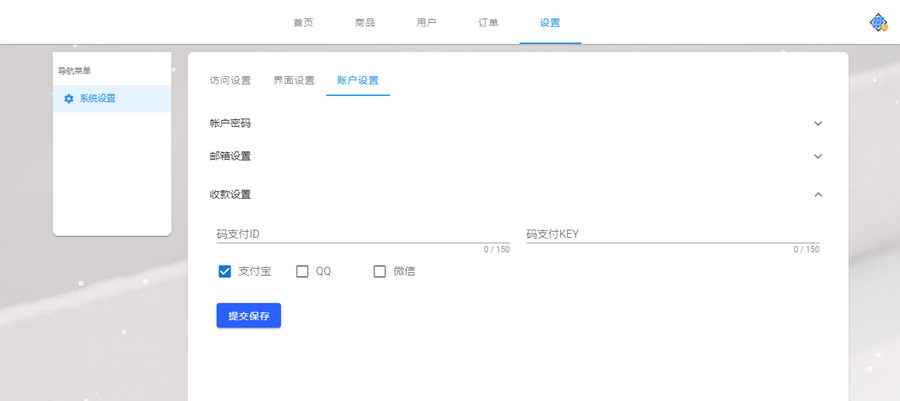Image resolution: width=900 pixels, height=401 pixels.
Task: Select the 设置 top navigation tab
Action: (550, 22)
